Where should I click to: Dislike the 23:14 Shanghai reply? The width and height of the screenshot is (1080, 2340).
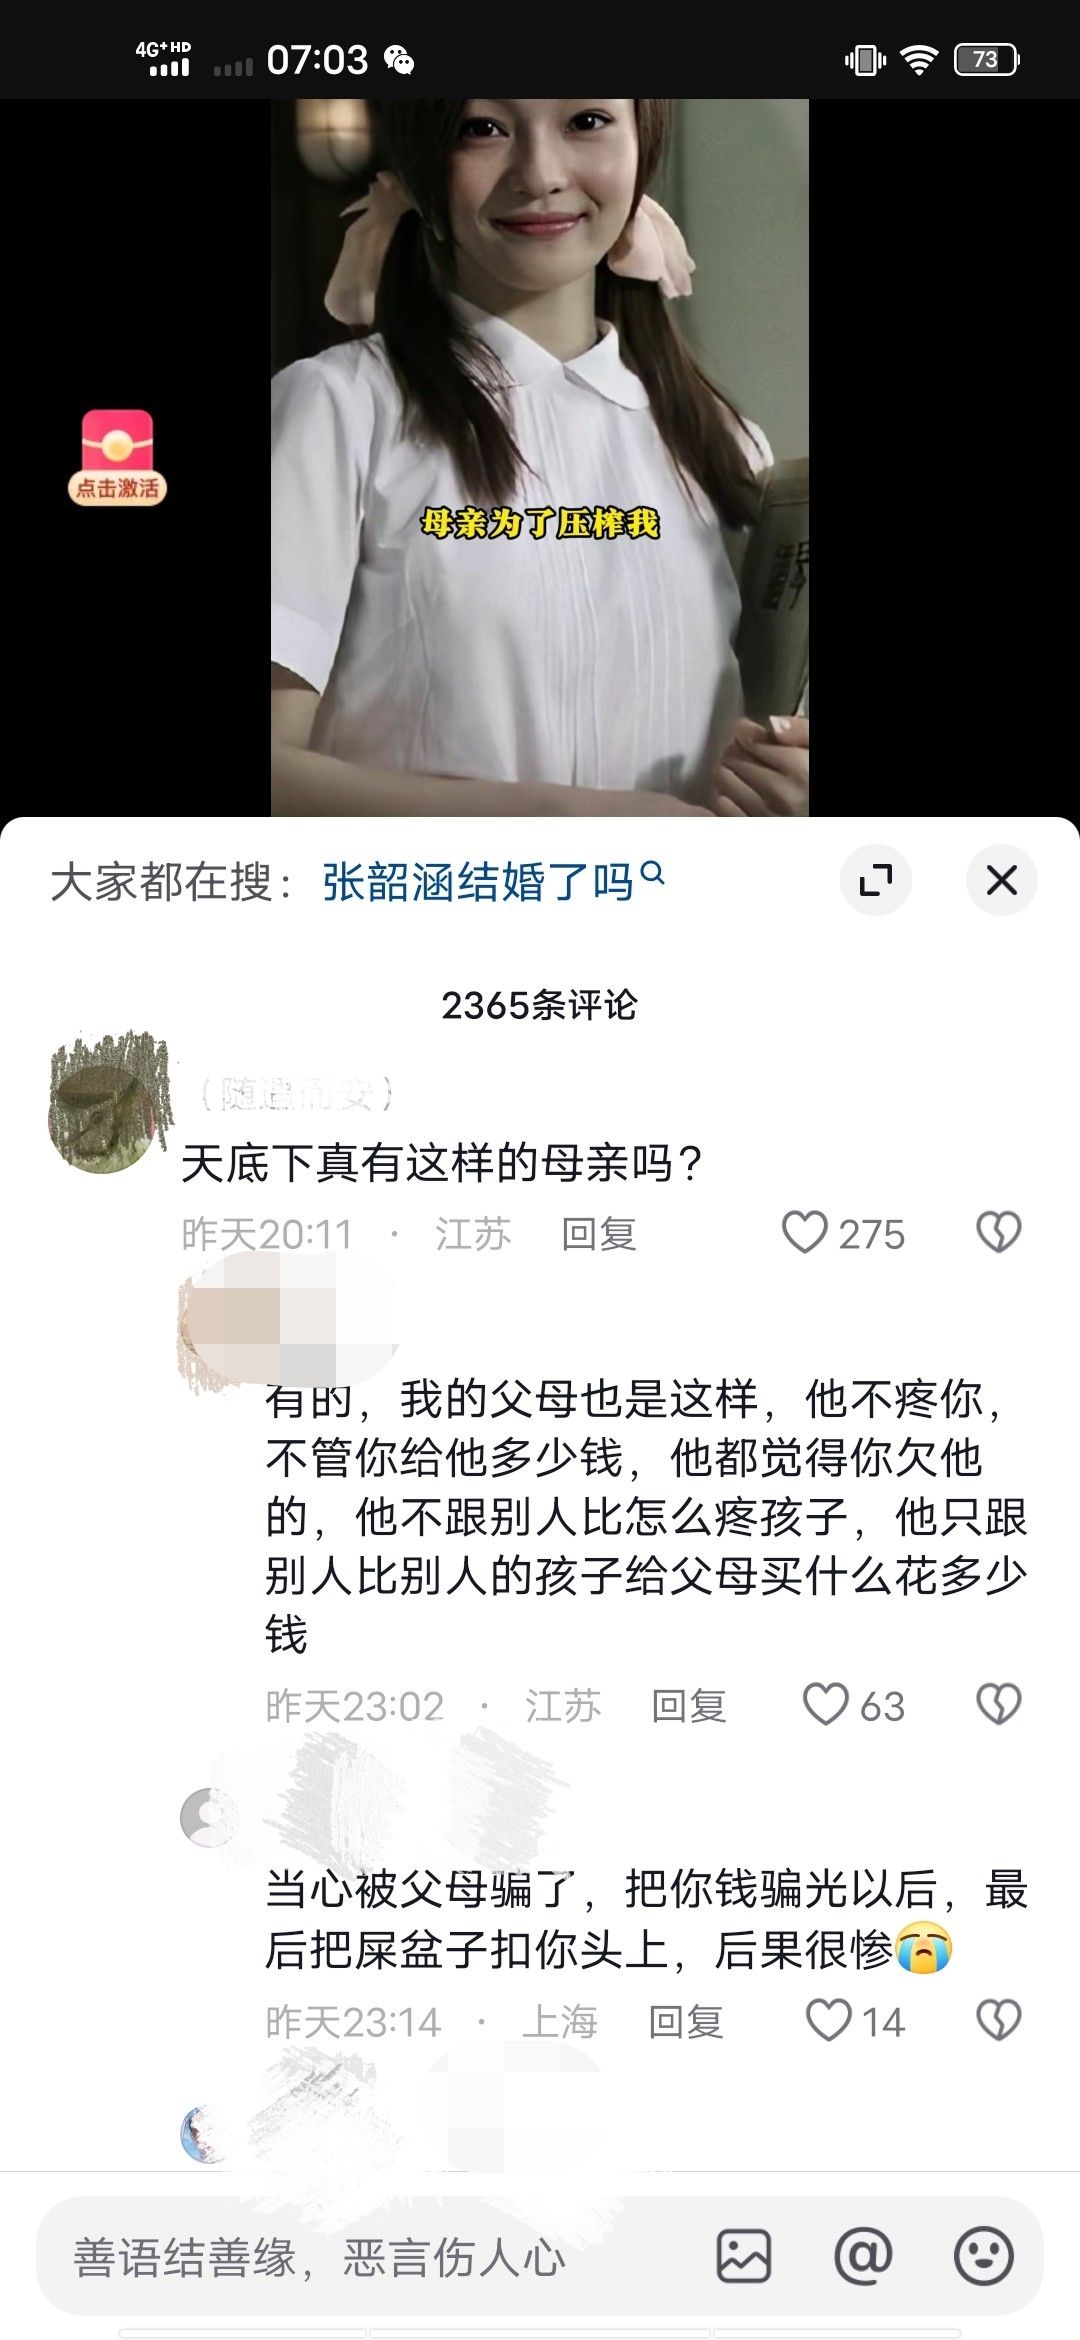tap(998, 2021)
